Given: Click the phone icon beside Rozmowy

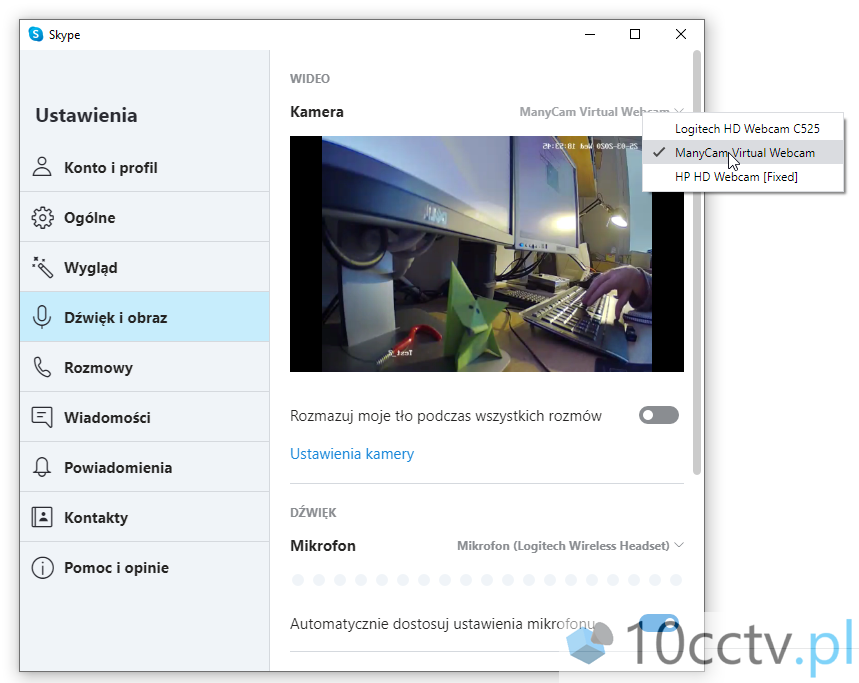Looking at the screenshot, I should pos(42,368).
